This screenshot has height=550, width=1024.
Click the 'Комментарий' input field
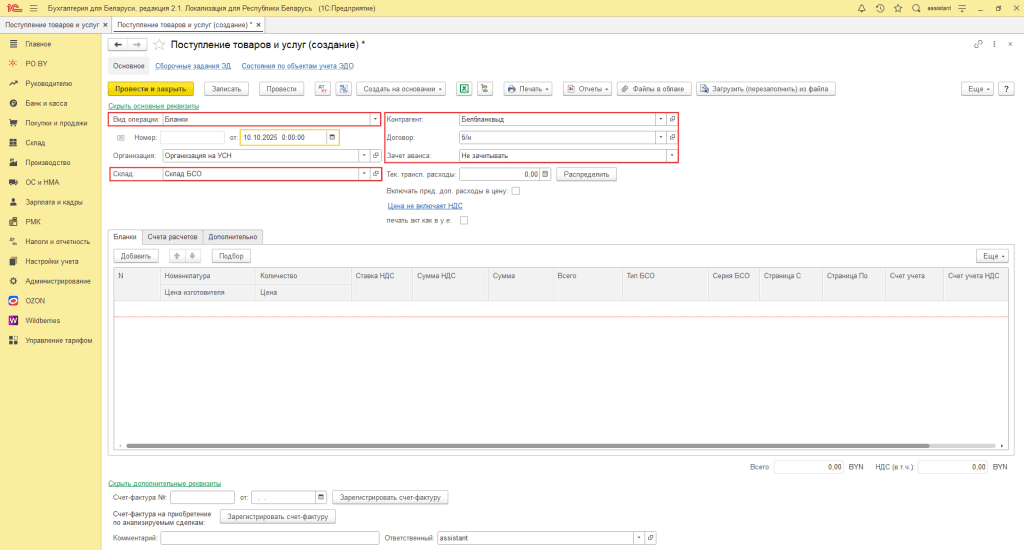point(268,538)
